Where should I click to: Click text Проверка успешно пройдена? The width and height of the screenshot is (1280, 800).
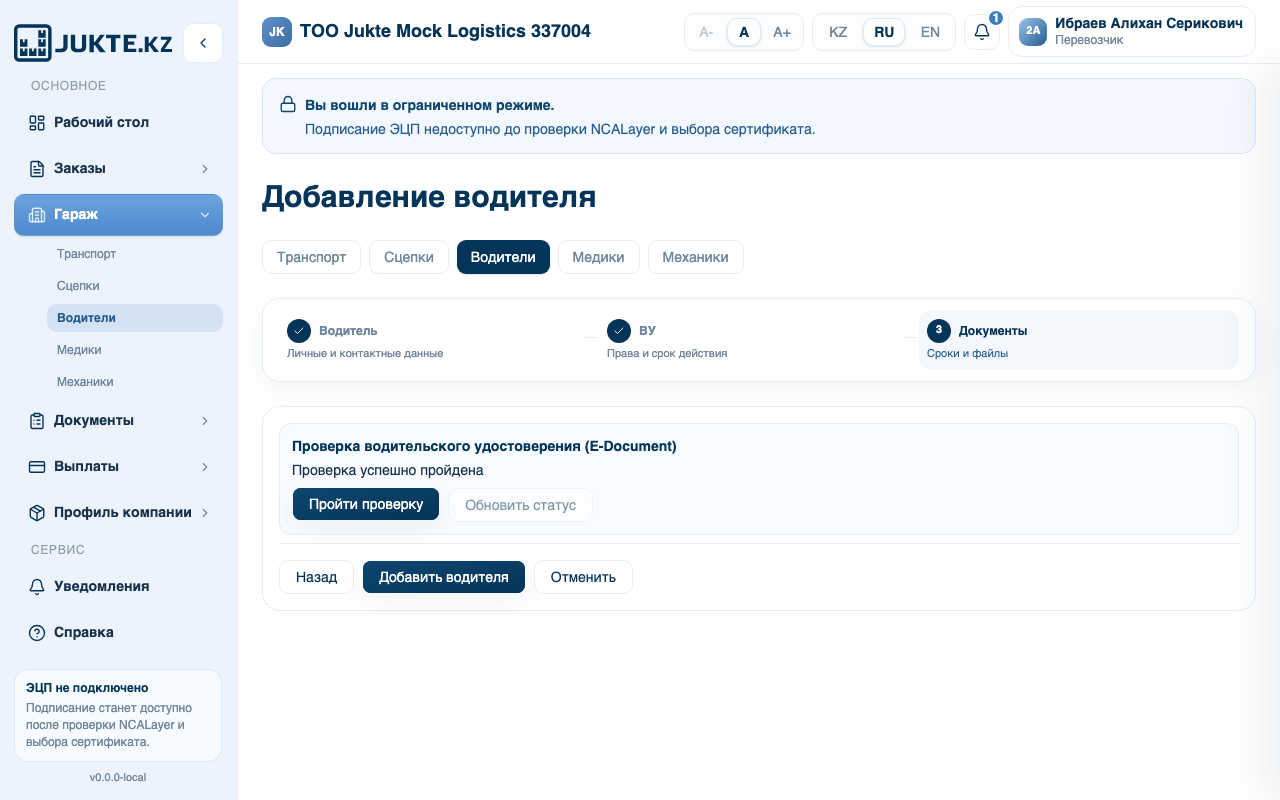click(x=388, y=470)
